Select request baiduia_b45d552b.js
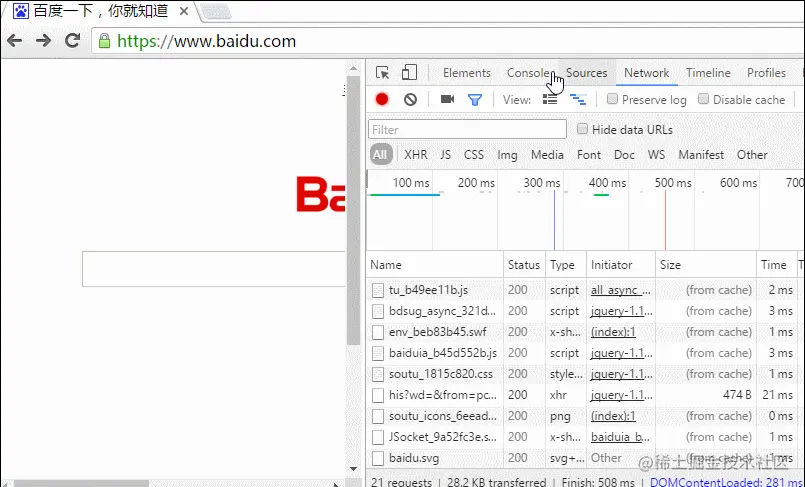This screenshot has width=805, height=487. (443, 353)
